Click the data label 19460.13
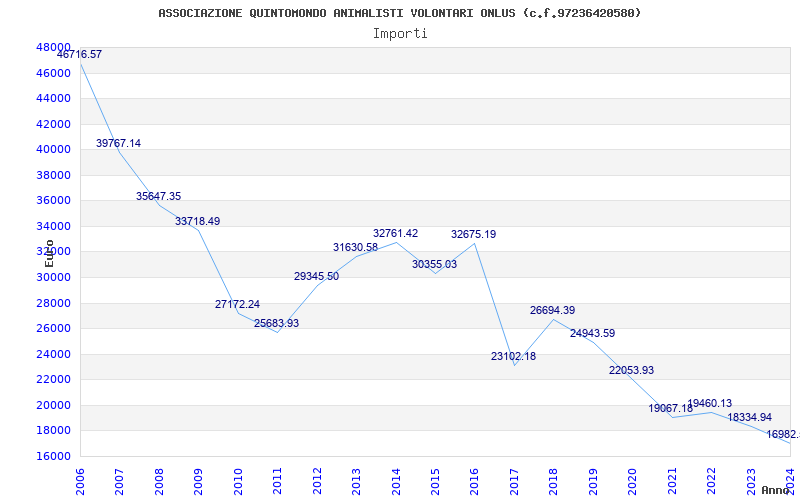The image size is (800, 500). click(710, 404)
